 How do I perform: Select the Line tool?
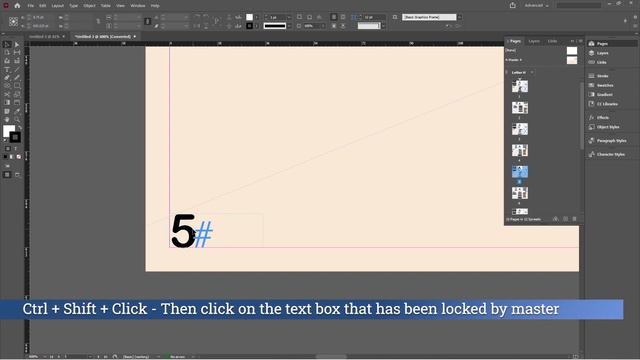[17, 69]
